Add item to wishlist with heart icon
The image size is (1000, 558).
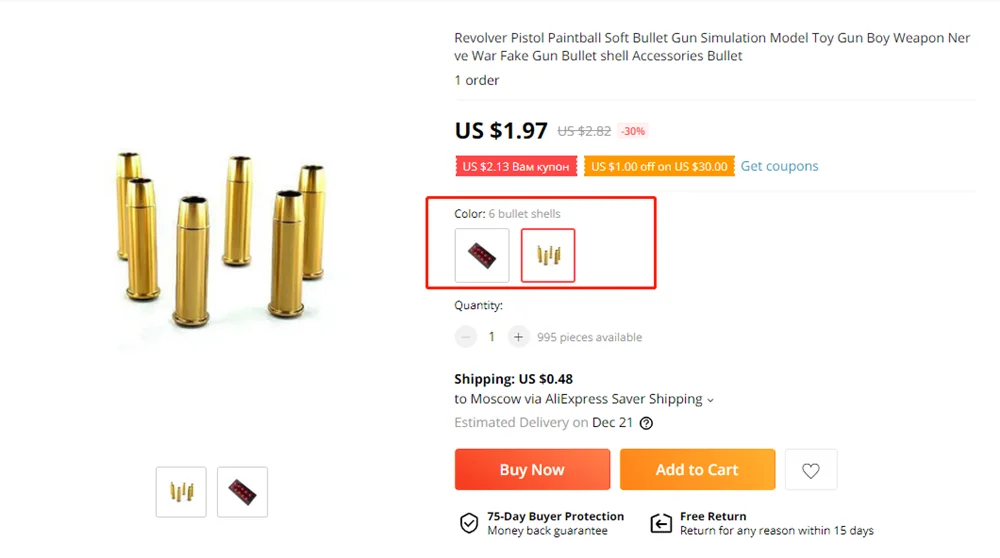pos(811,470)
